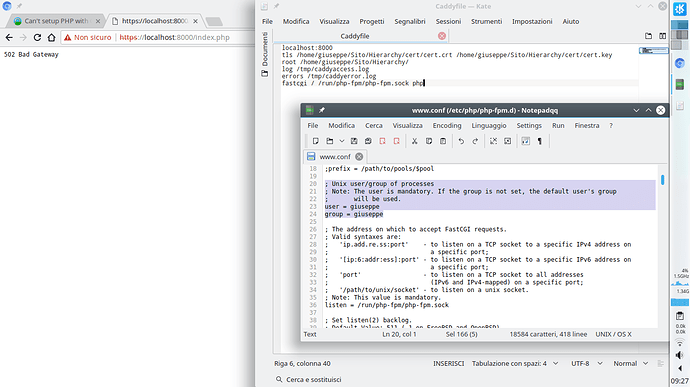Open Cerca e sostituisci search panel
This screenshot has width=690, height=387.
(x=308, y=379)
